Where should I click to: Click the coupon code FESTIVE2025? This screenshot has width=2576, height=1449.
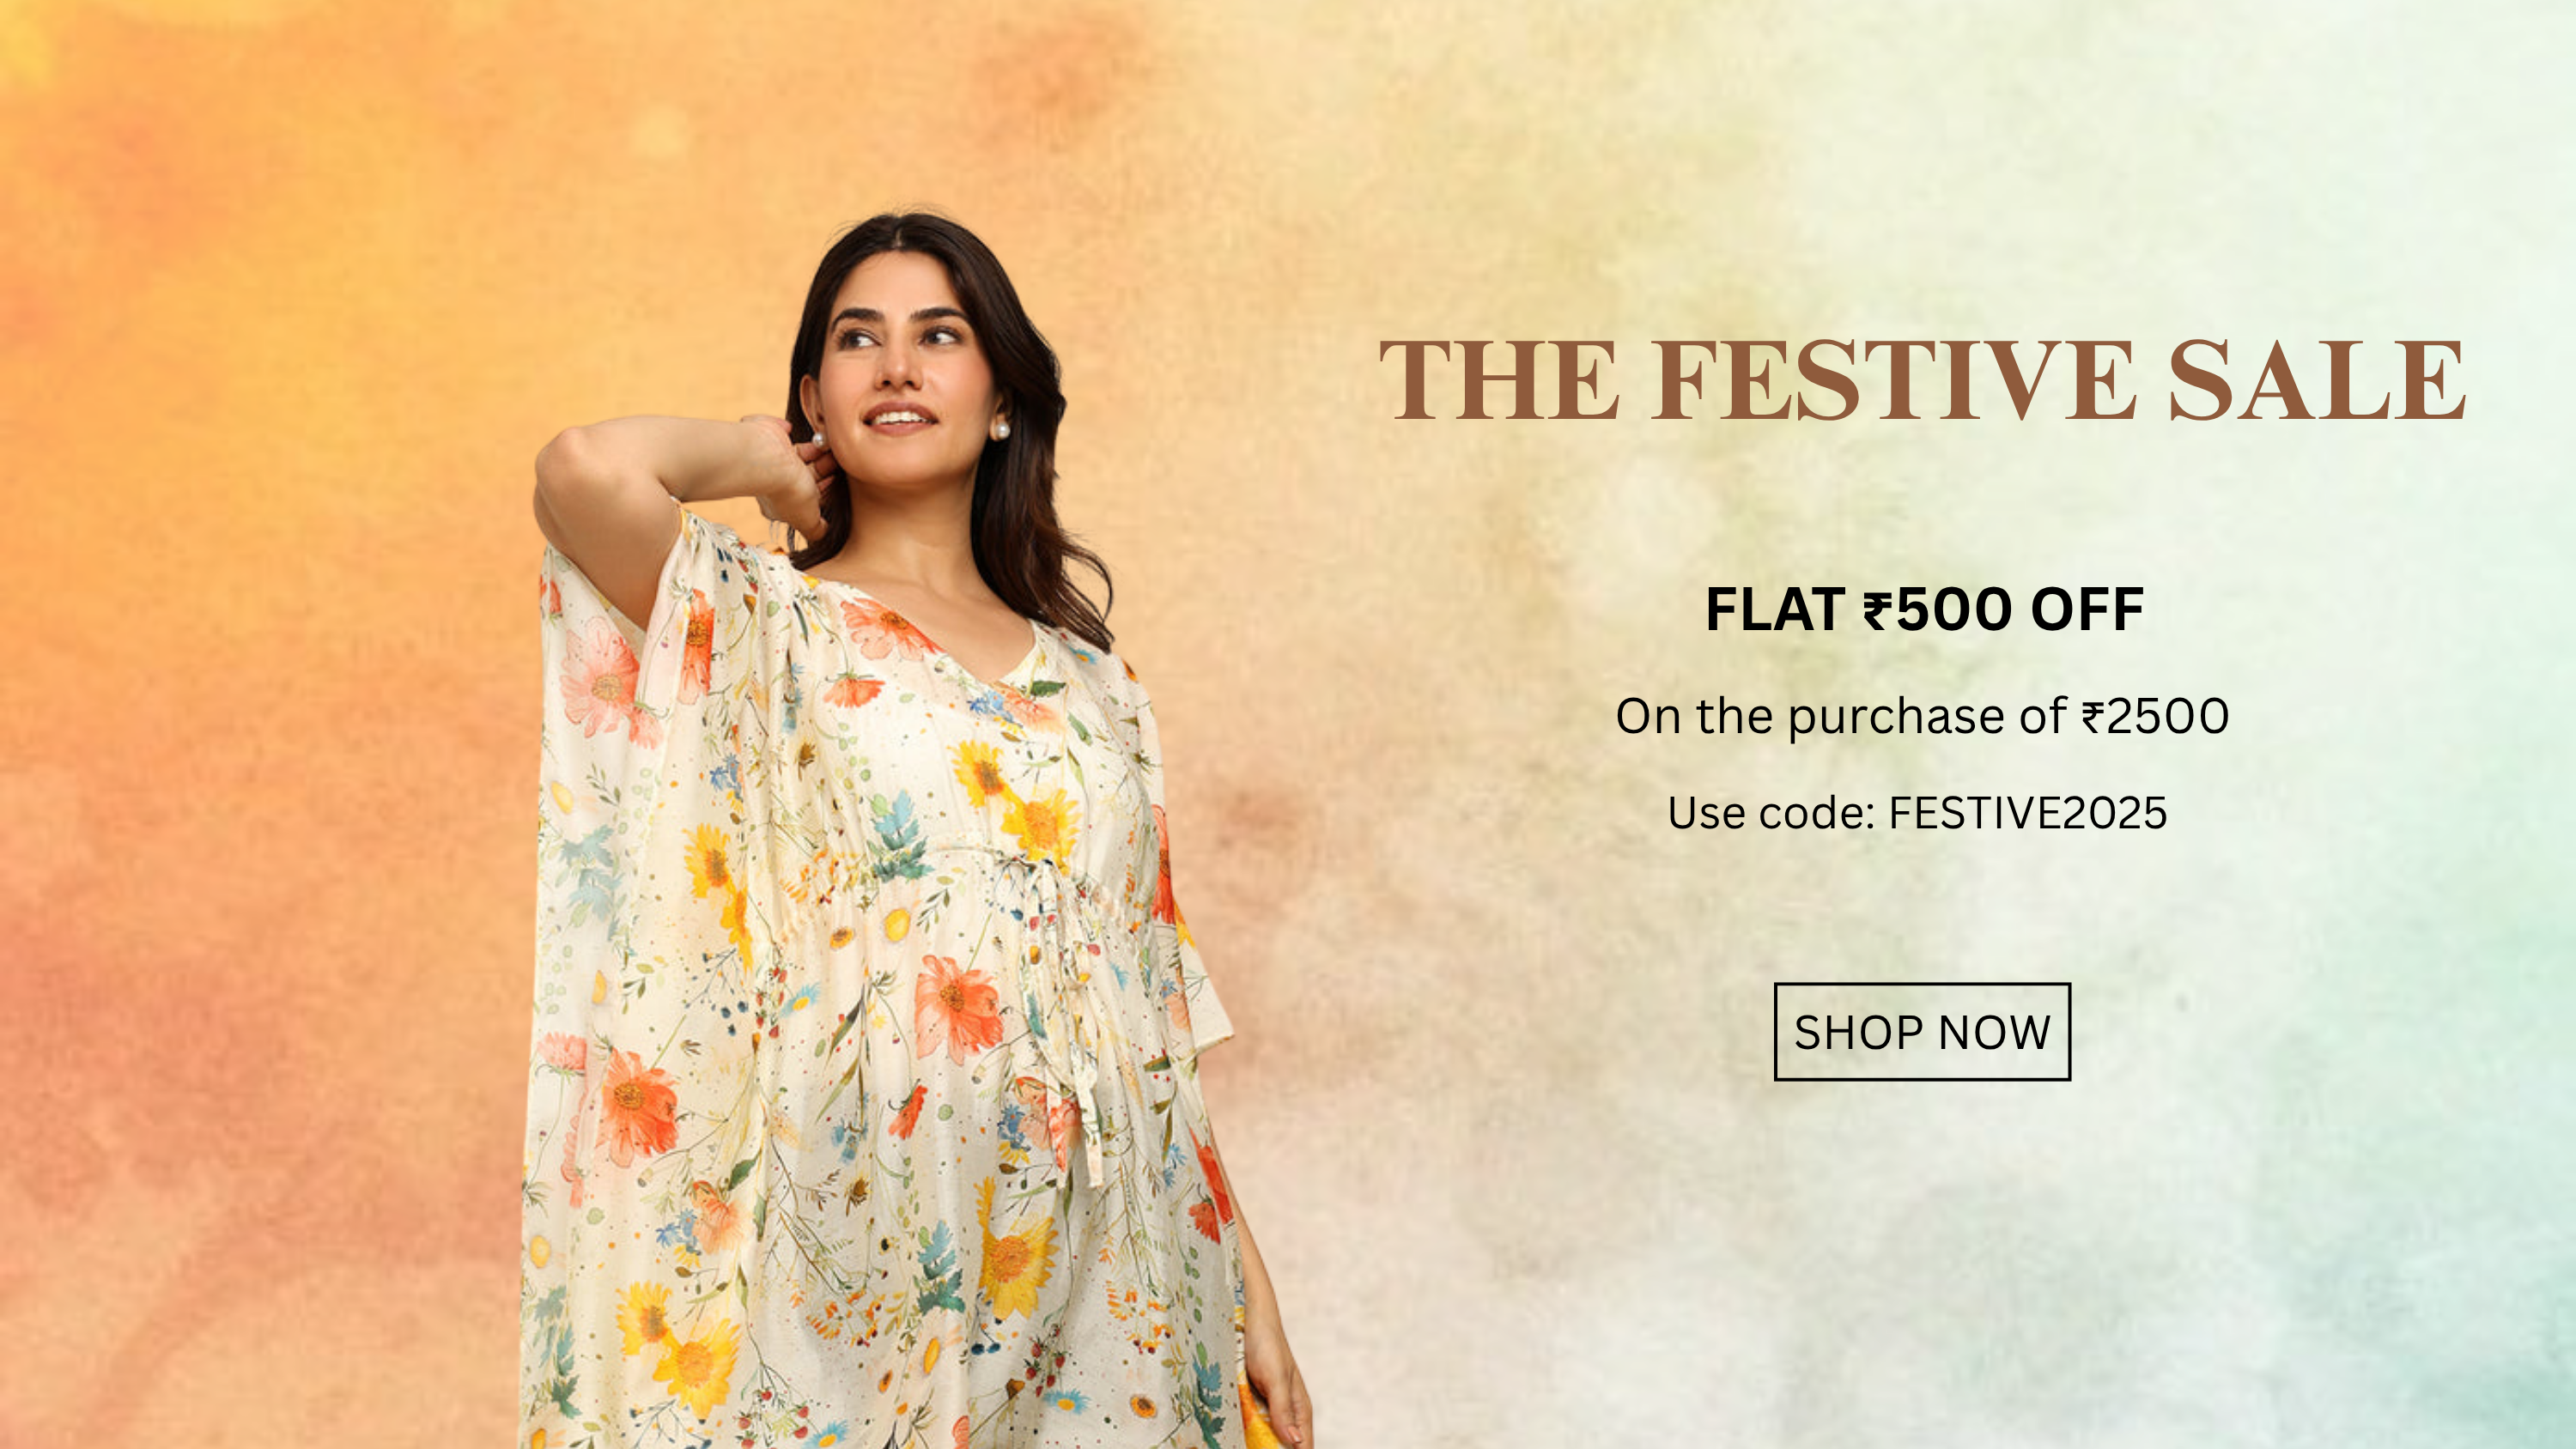point(2027,812)
